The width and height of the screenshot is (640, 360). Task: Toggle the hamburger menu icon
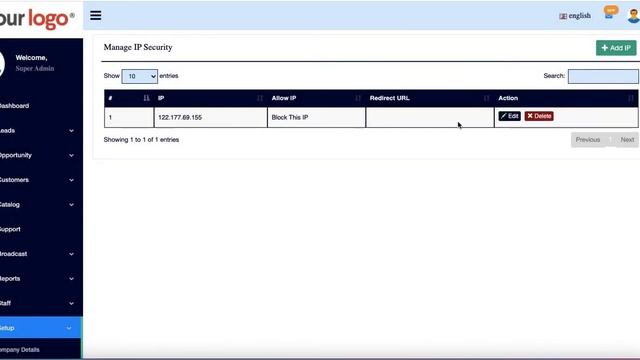[x=96, y=16]
